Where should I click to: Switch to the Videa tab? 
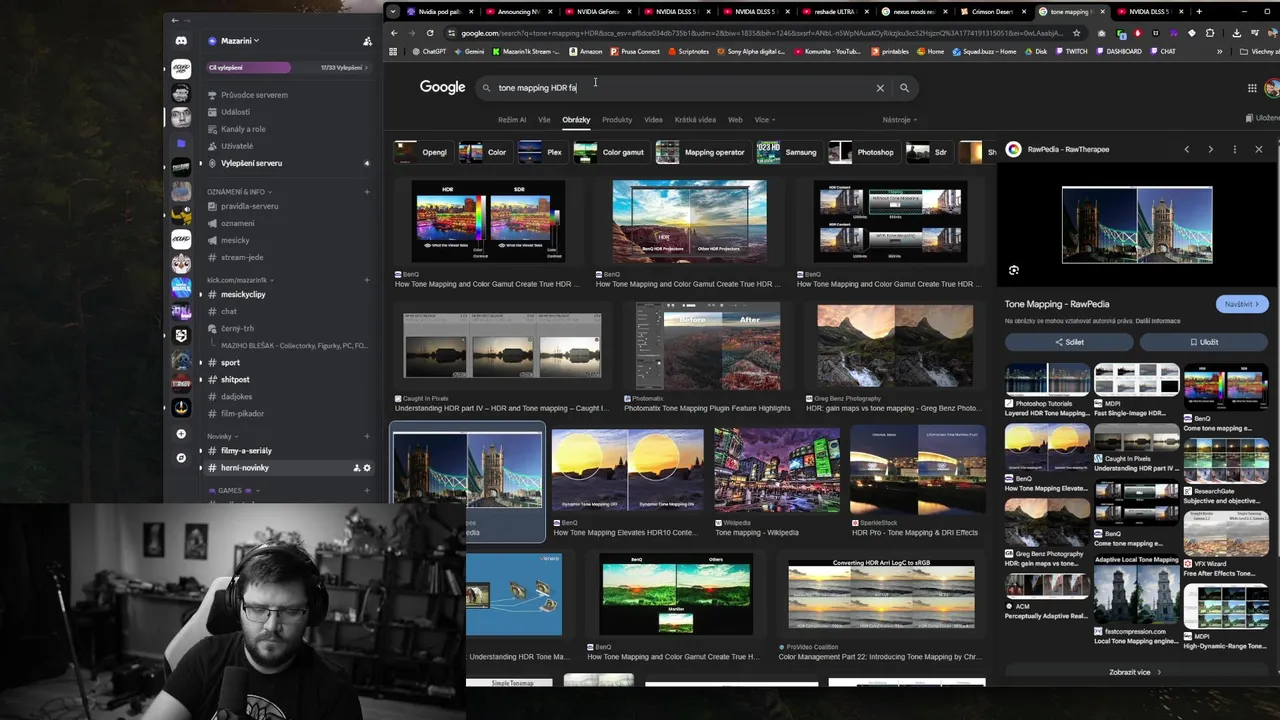point(653,120)
